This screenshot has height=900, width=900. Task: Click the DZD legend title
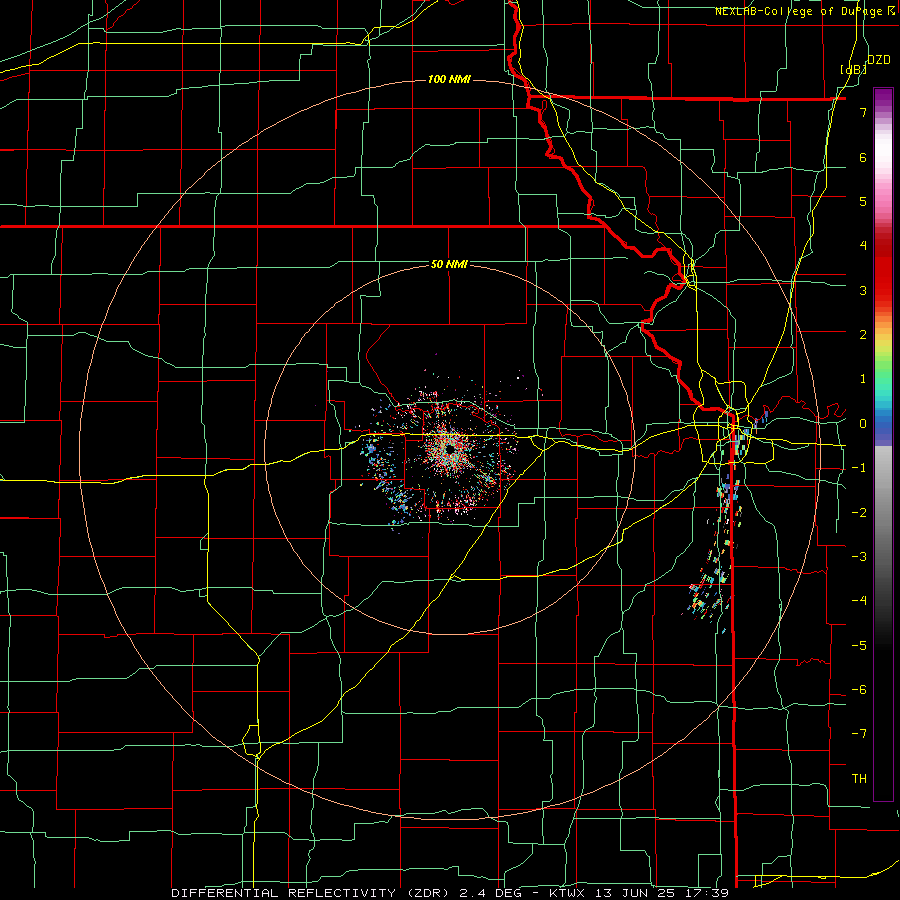click(x=879, y=60)
